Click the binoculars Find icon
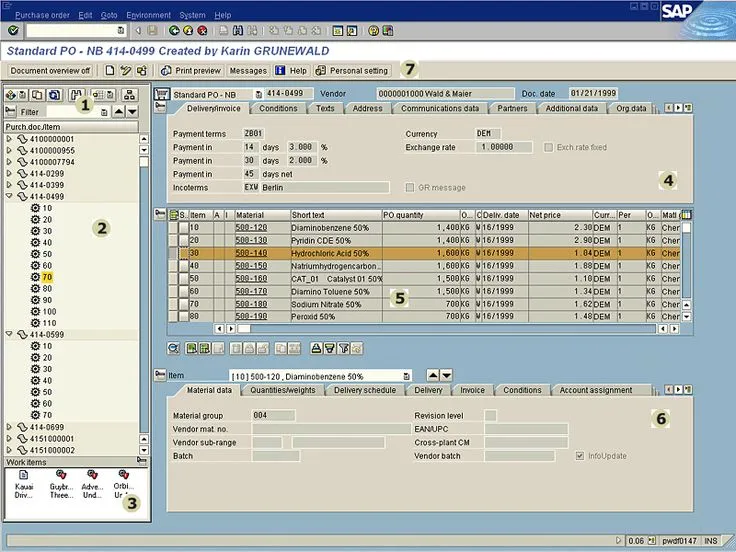Screen dimensions: 736x552 point(238,31)
